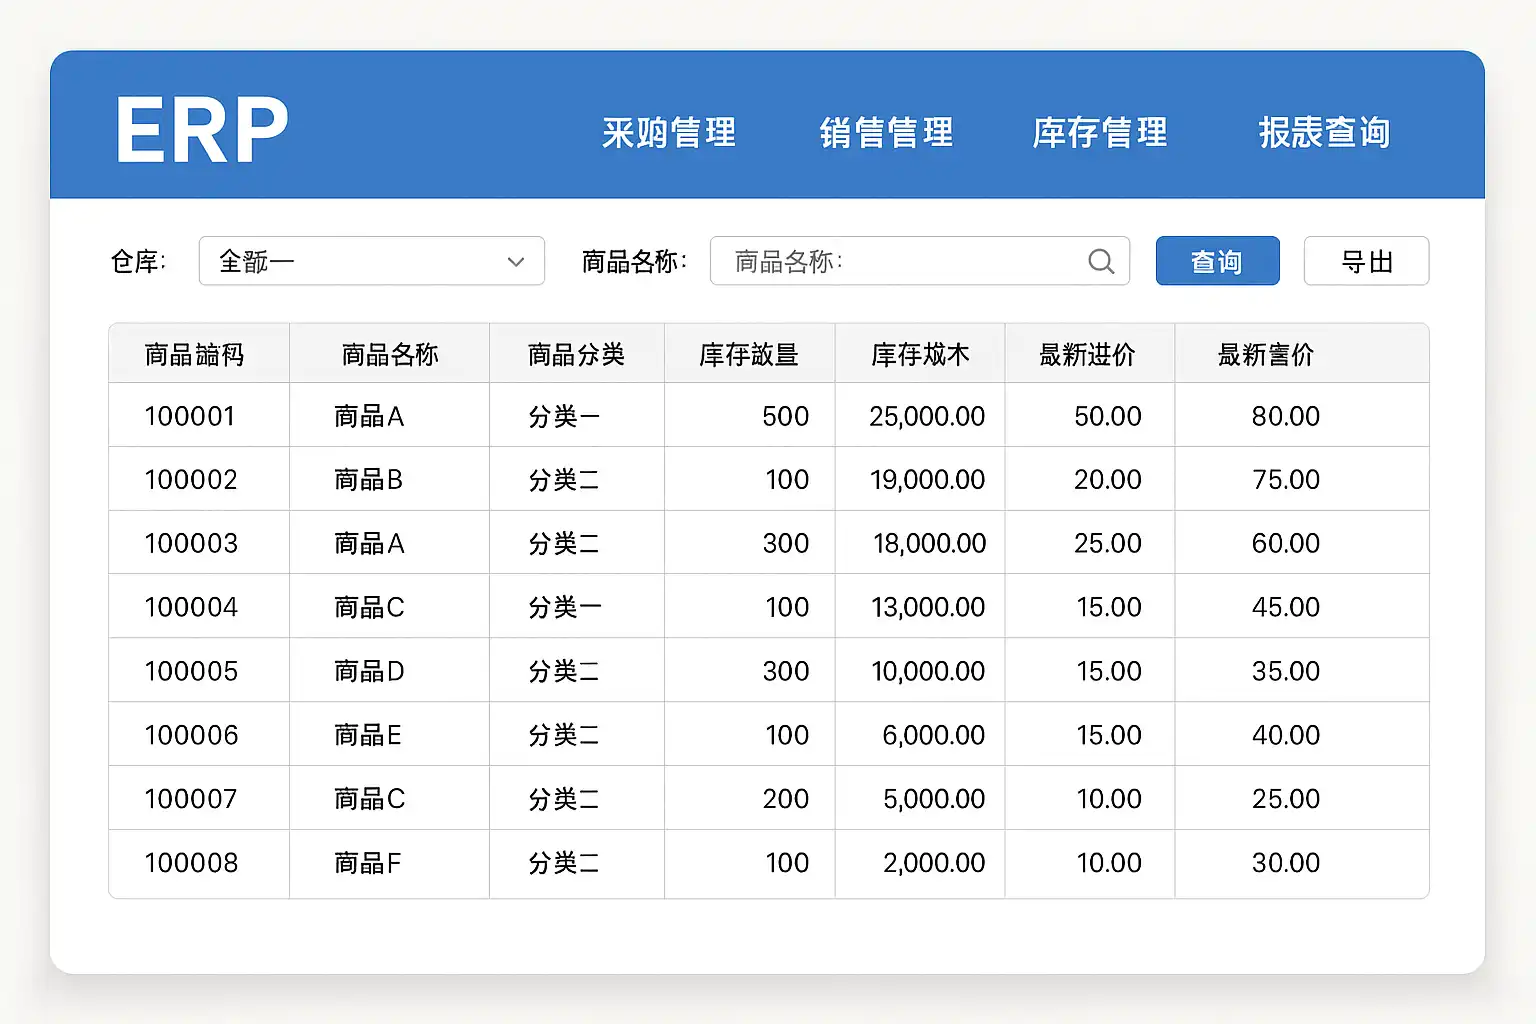This screenshot has width=1536, height=1024.
Task: Click the 商品名称 column header
Action: coord(390,354)
